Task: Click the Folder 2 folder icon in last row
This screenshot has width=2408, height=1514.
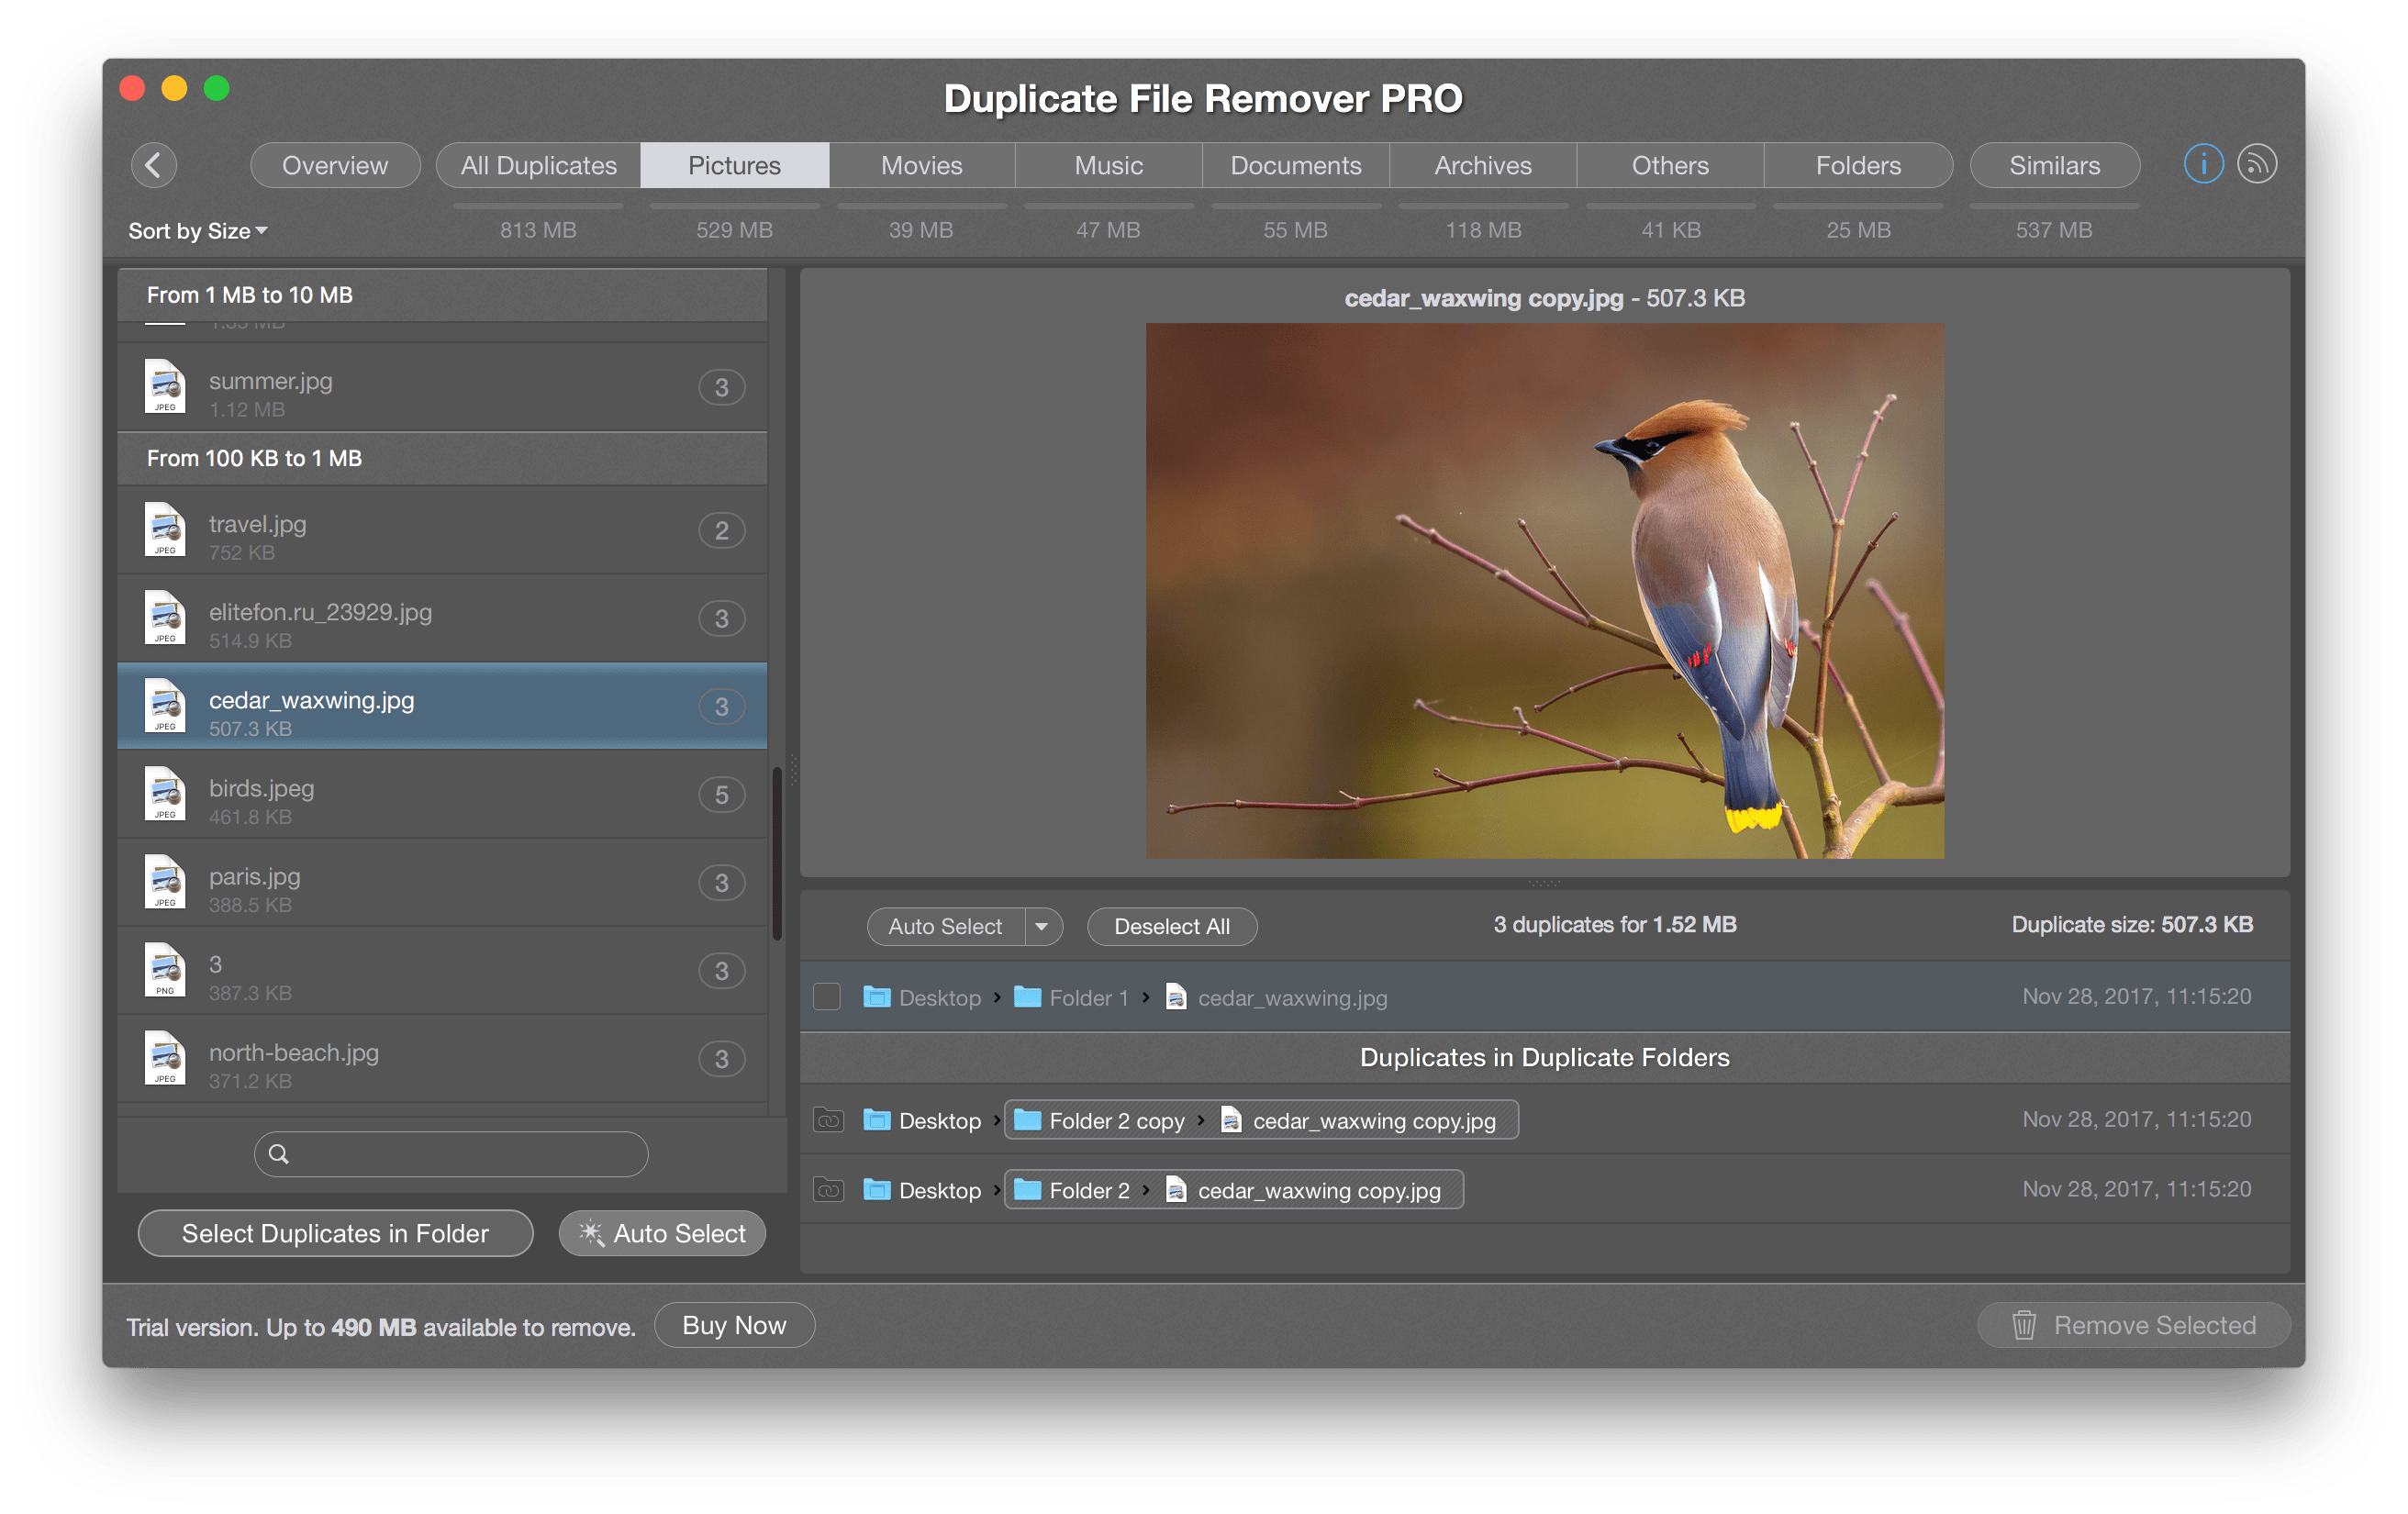Action: coord(1027,1190)
